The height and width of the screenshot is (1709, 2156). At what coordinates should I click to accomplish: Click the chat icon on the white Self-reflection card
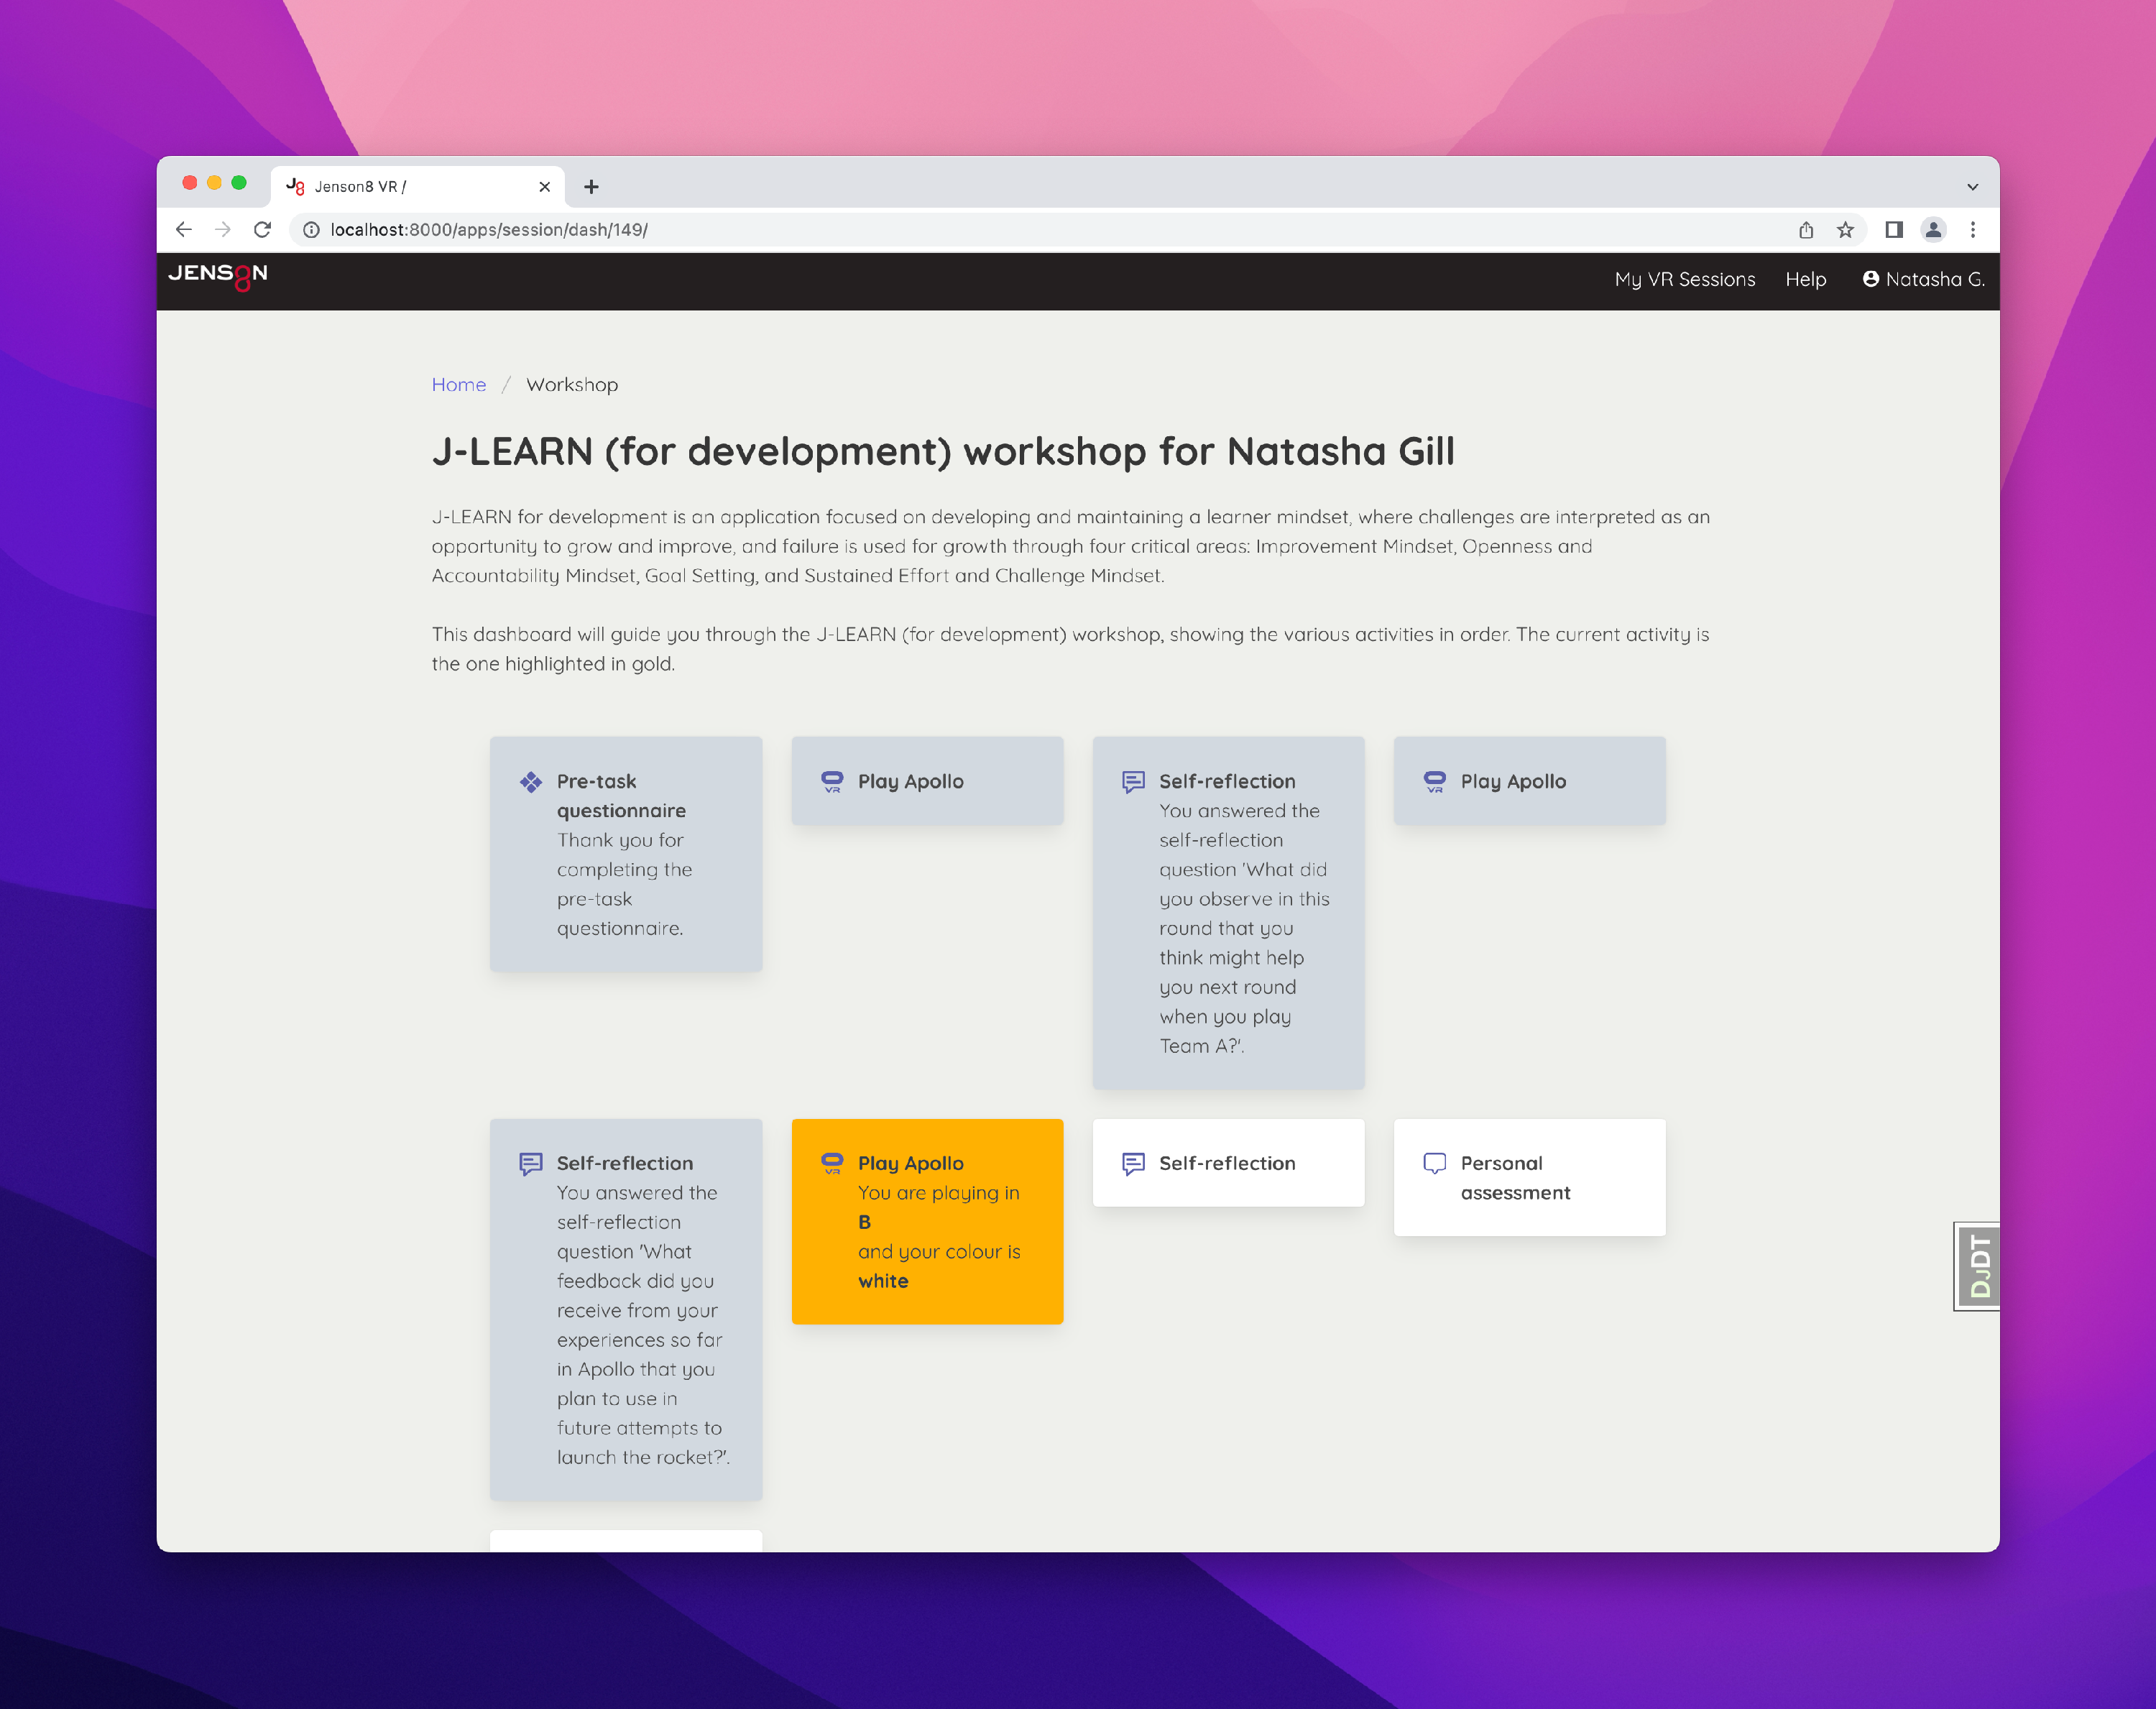pyautogui.click(x=1133, y=1164)
